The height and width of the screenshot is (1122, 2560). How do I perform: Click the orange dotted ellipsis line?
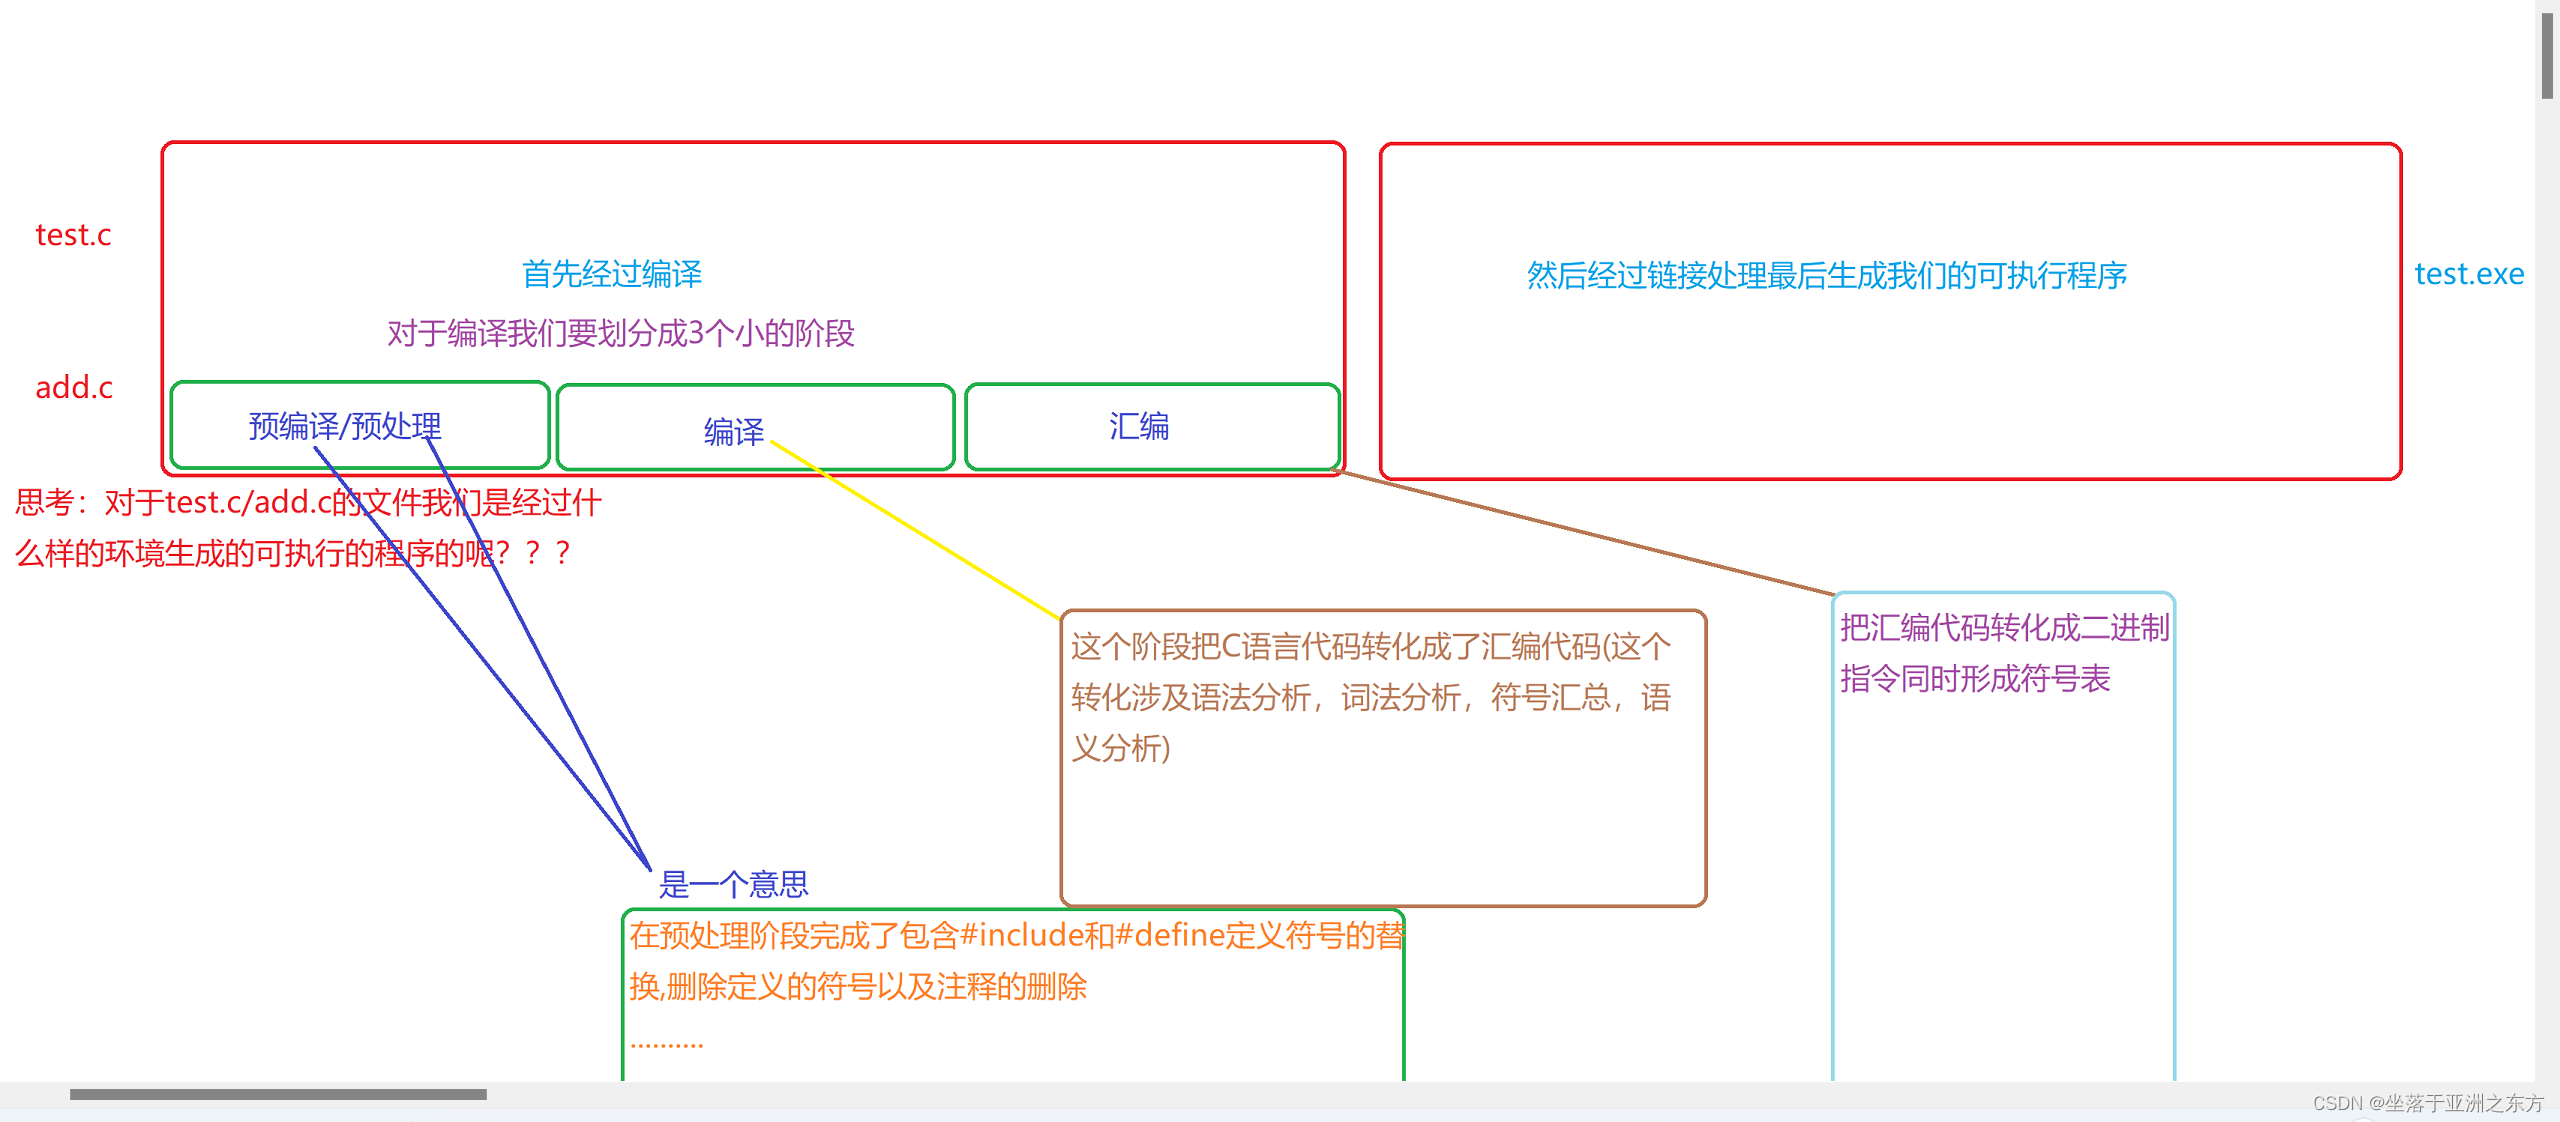coord(667,1044)
